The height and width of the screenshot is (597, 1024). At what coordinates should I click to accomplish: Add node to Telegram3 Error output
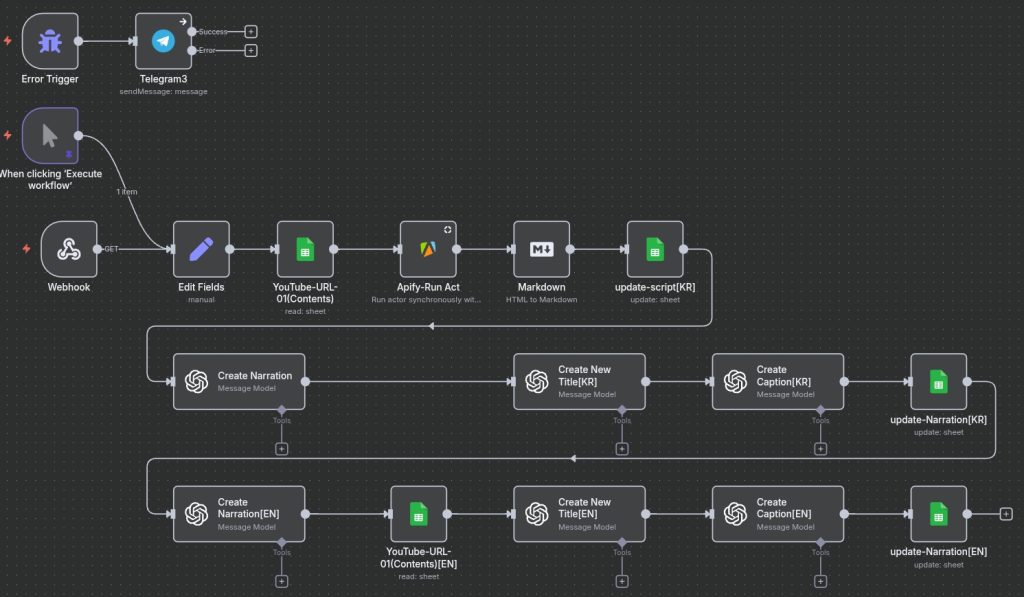pos(251,50)
